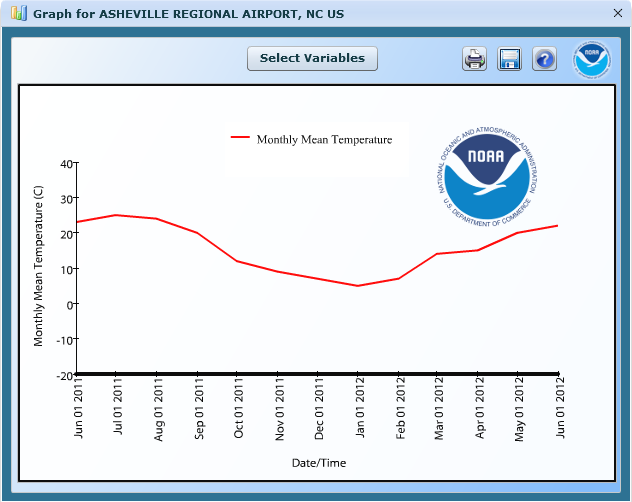
Task: Click the bar chart icon in the title bar
Action: (19, 13)
